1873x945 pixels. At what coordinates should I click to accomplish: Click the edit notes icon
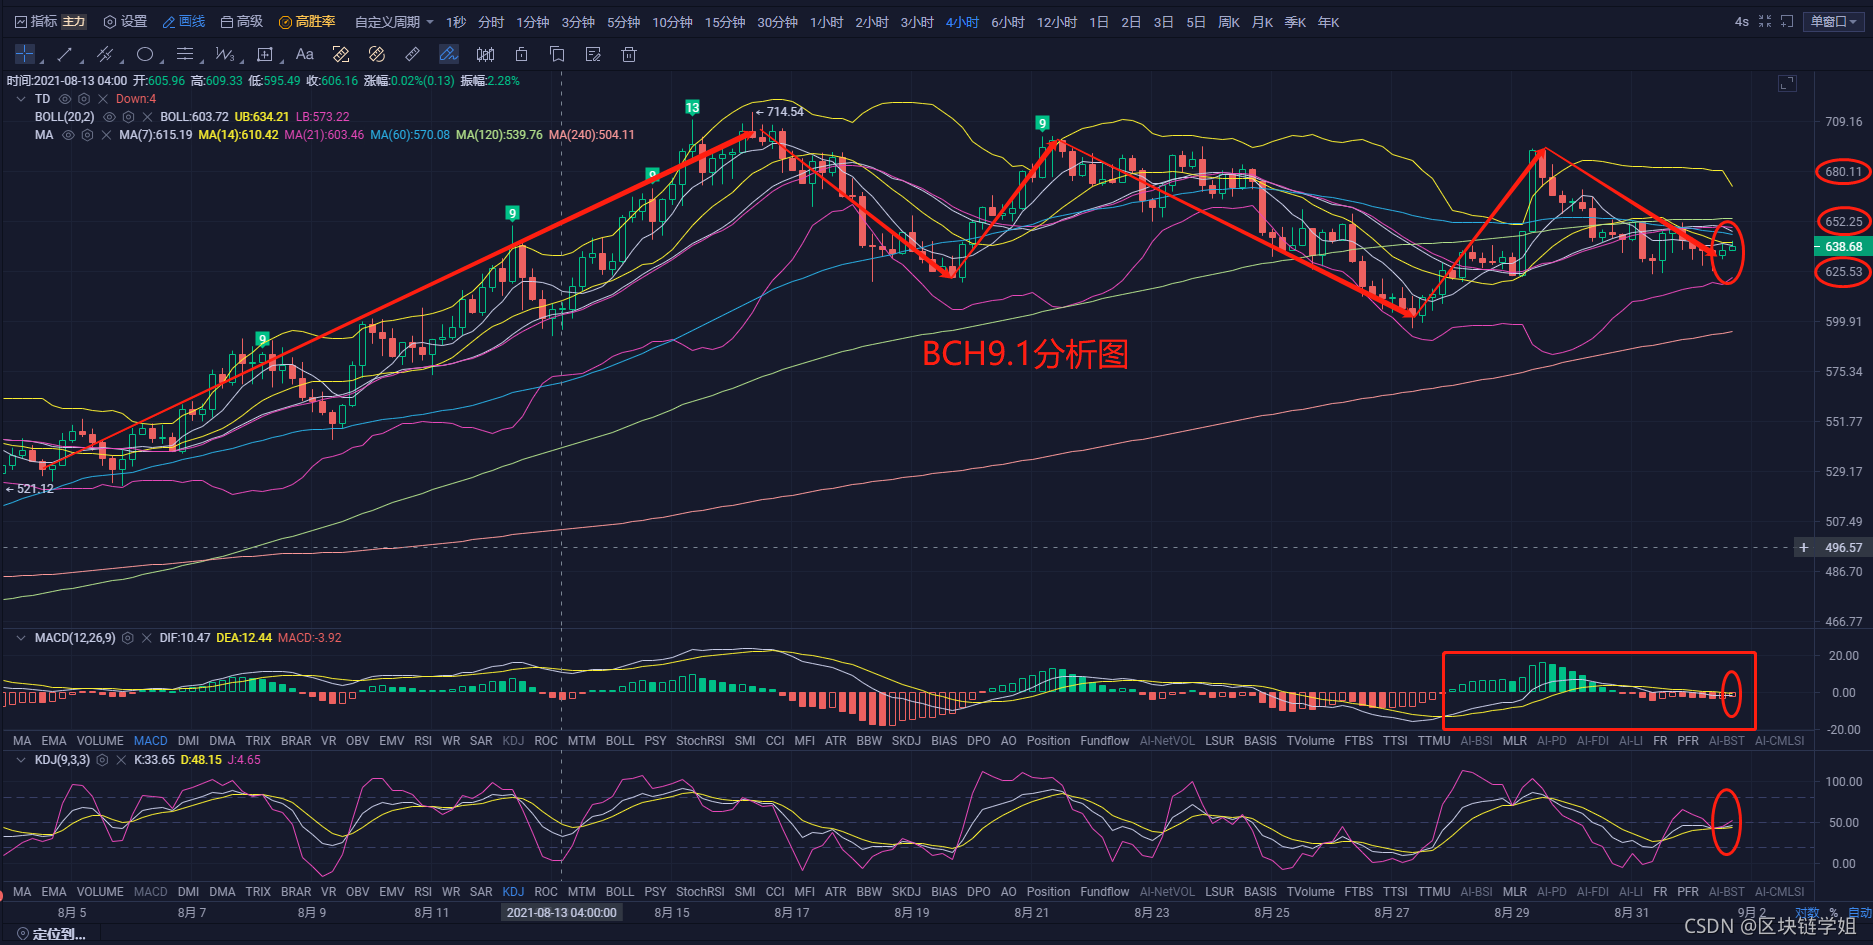[x=593, y=54]
